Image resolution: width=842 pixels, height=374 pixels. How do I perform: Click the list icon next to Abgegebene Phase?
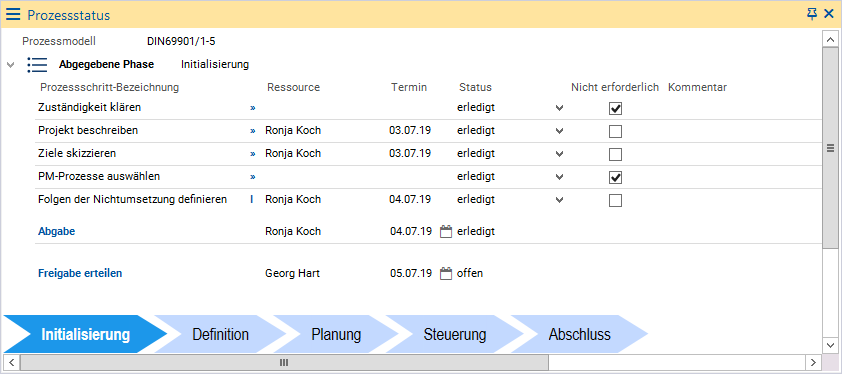click(x=38, y=64)
